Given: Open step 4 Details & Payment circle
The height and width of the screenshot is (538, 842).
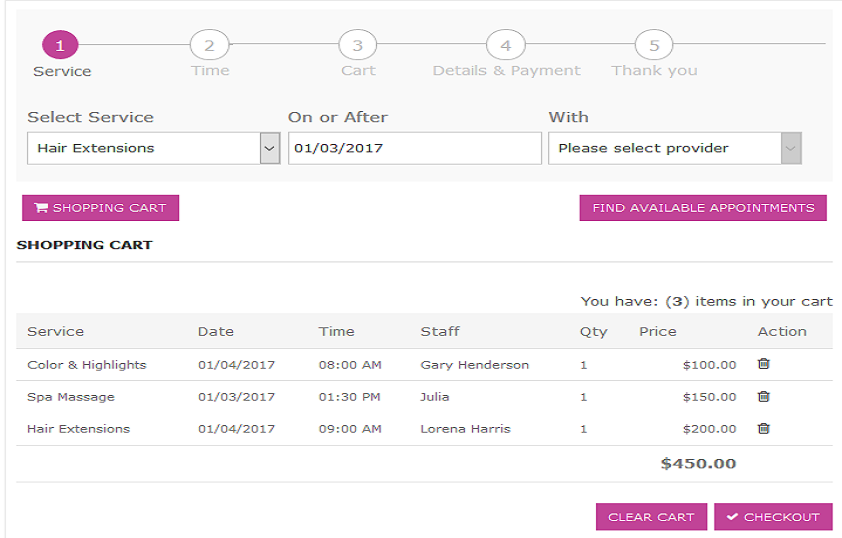Looking at the screenshot, I should [506, 45].
